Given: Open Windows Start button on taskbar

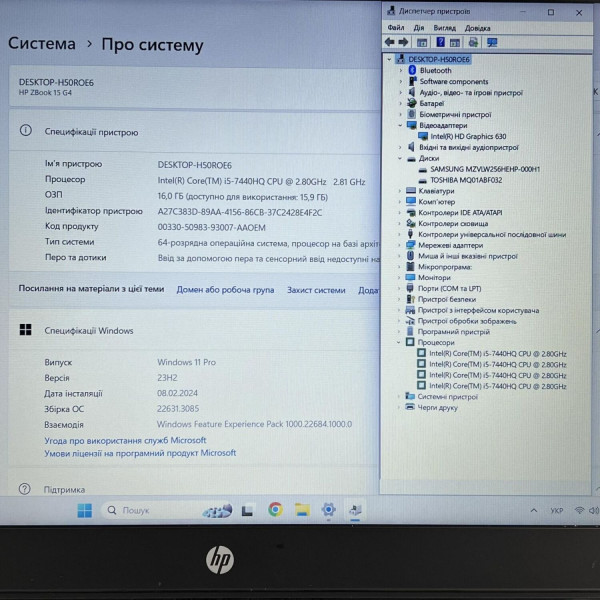Looking at the screenshot, I should pos(85,510).
